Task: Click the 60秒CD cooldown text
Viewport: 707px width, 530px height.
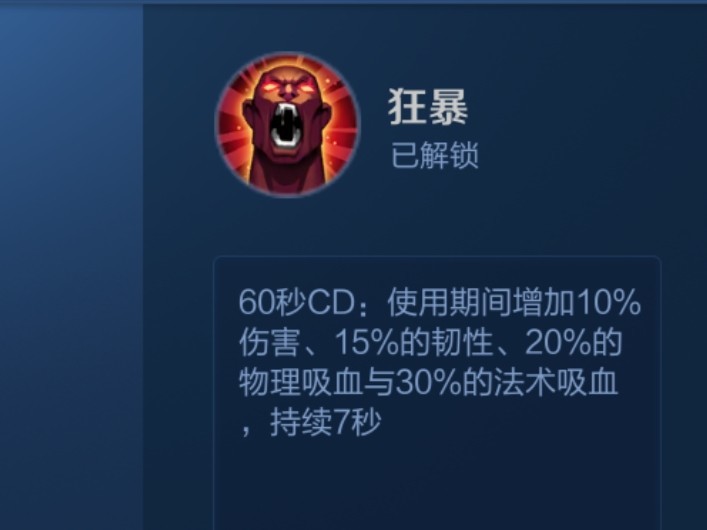Action: click(296, 302)
